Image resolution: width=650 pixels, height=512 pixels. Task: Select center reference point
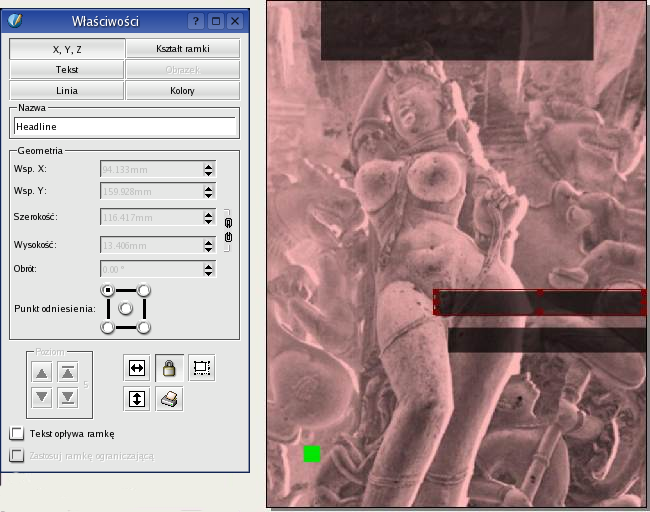click(126, 308)
